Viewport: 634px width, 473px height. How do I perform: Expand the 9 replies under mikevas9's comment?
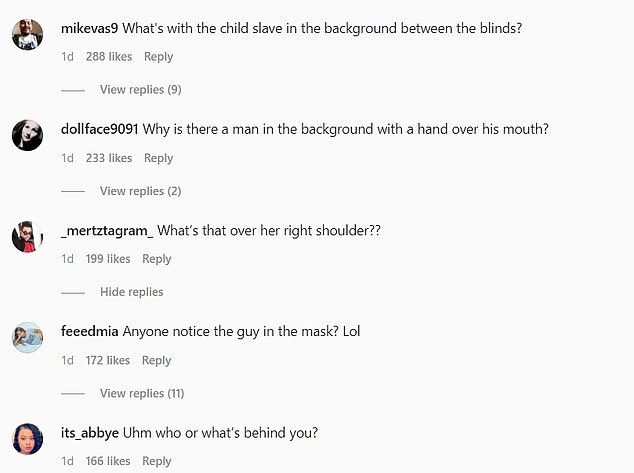pos(140,90)
